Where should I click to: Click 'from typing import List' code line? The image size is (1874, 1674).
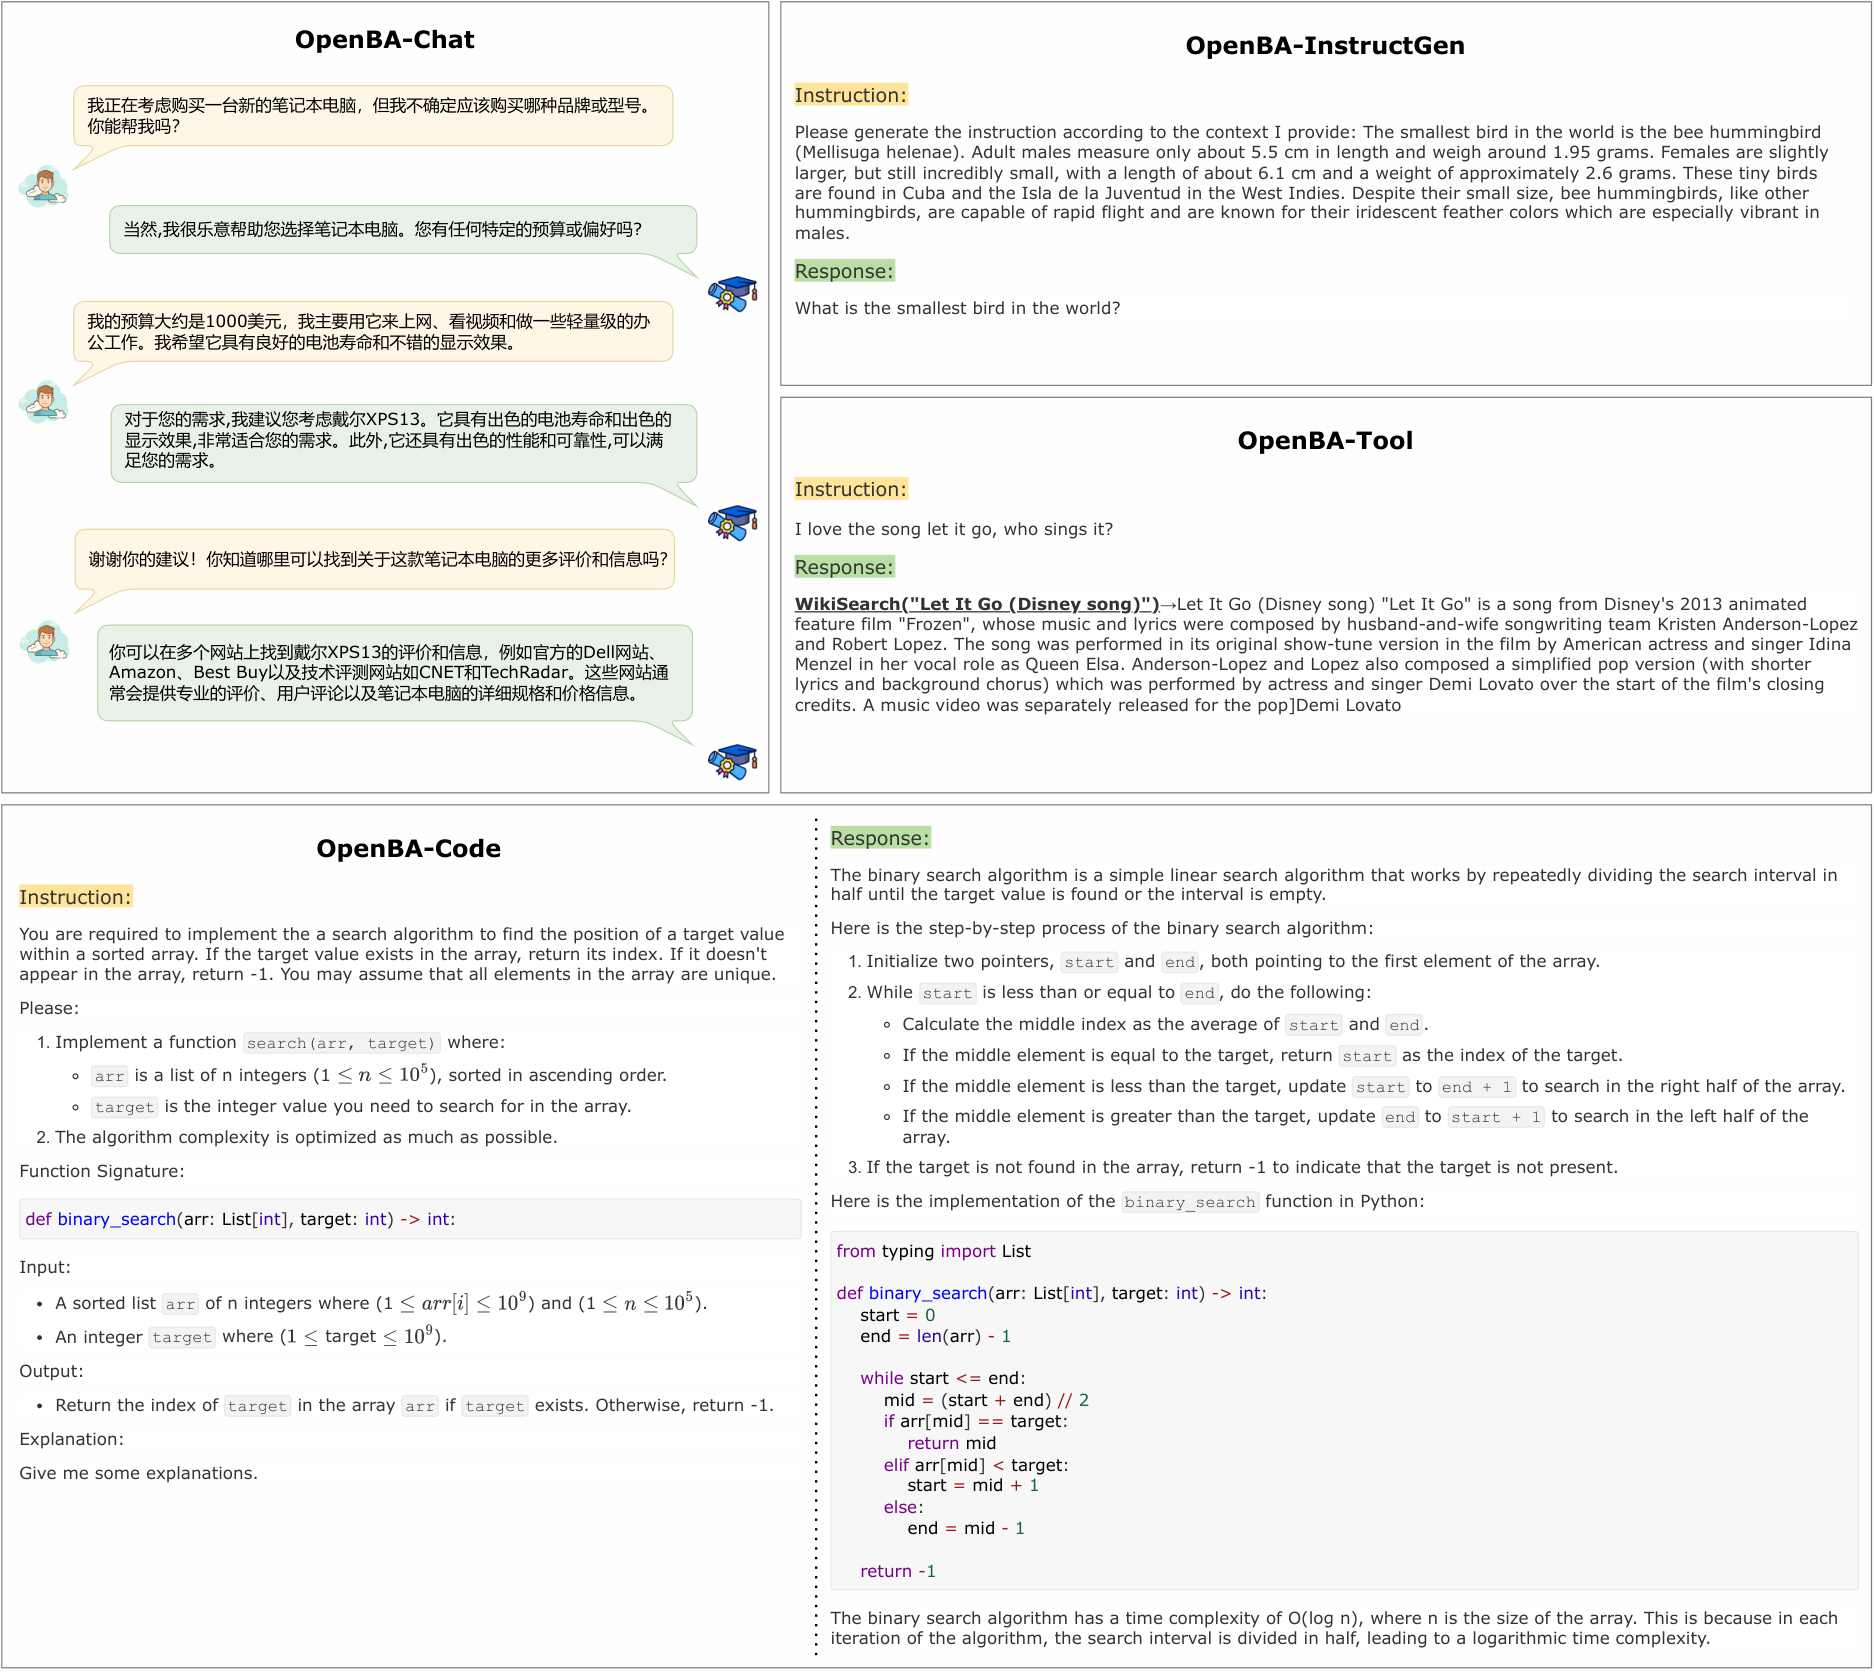tap(934, 1251)
